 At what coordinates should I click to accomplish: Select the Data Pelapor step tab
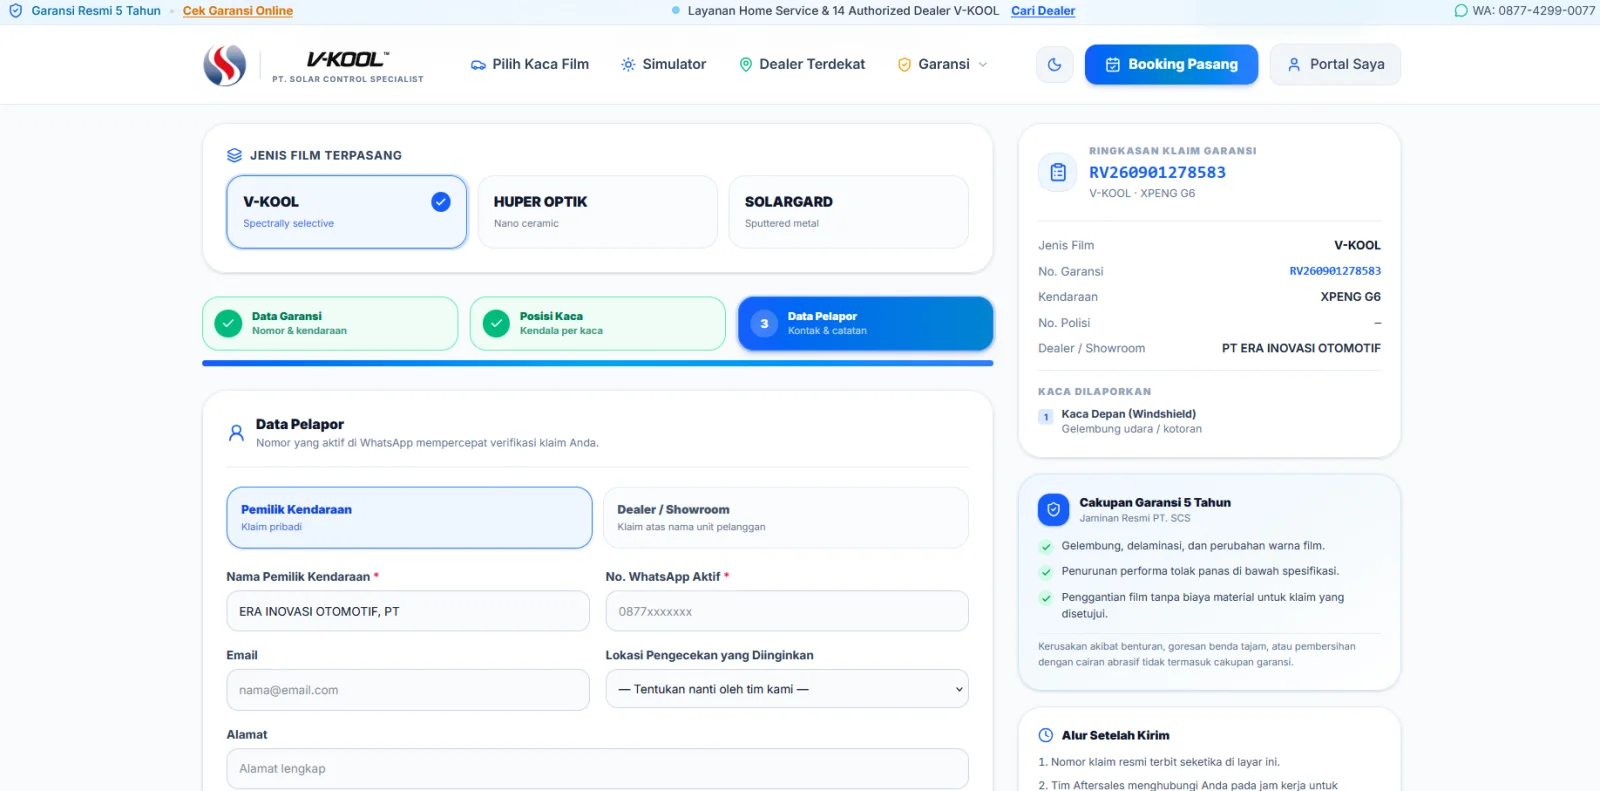coord(865,323)
